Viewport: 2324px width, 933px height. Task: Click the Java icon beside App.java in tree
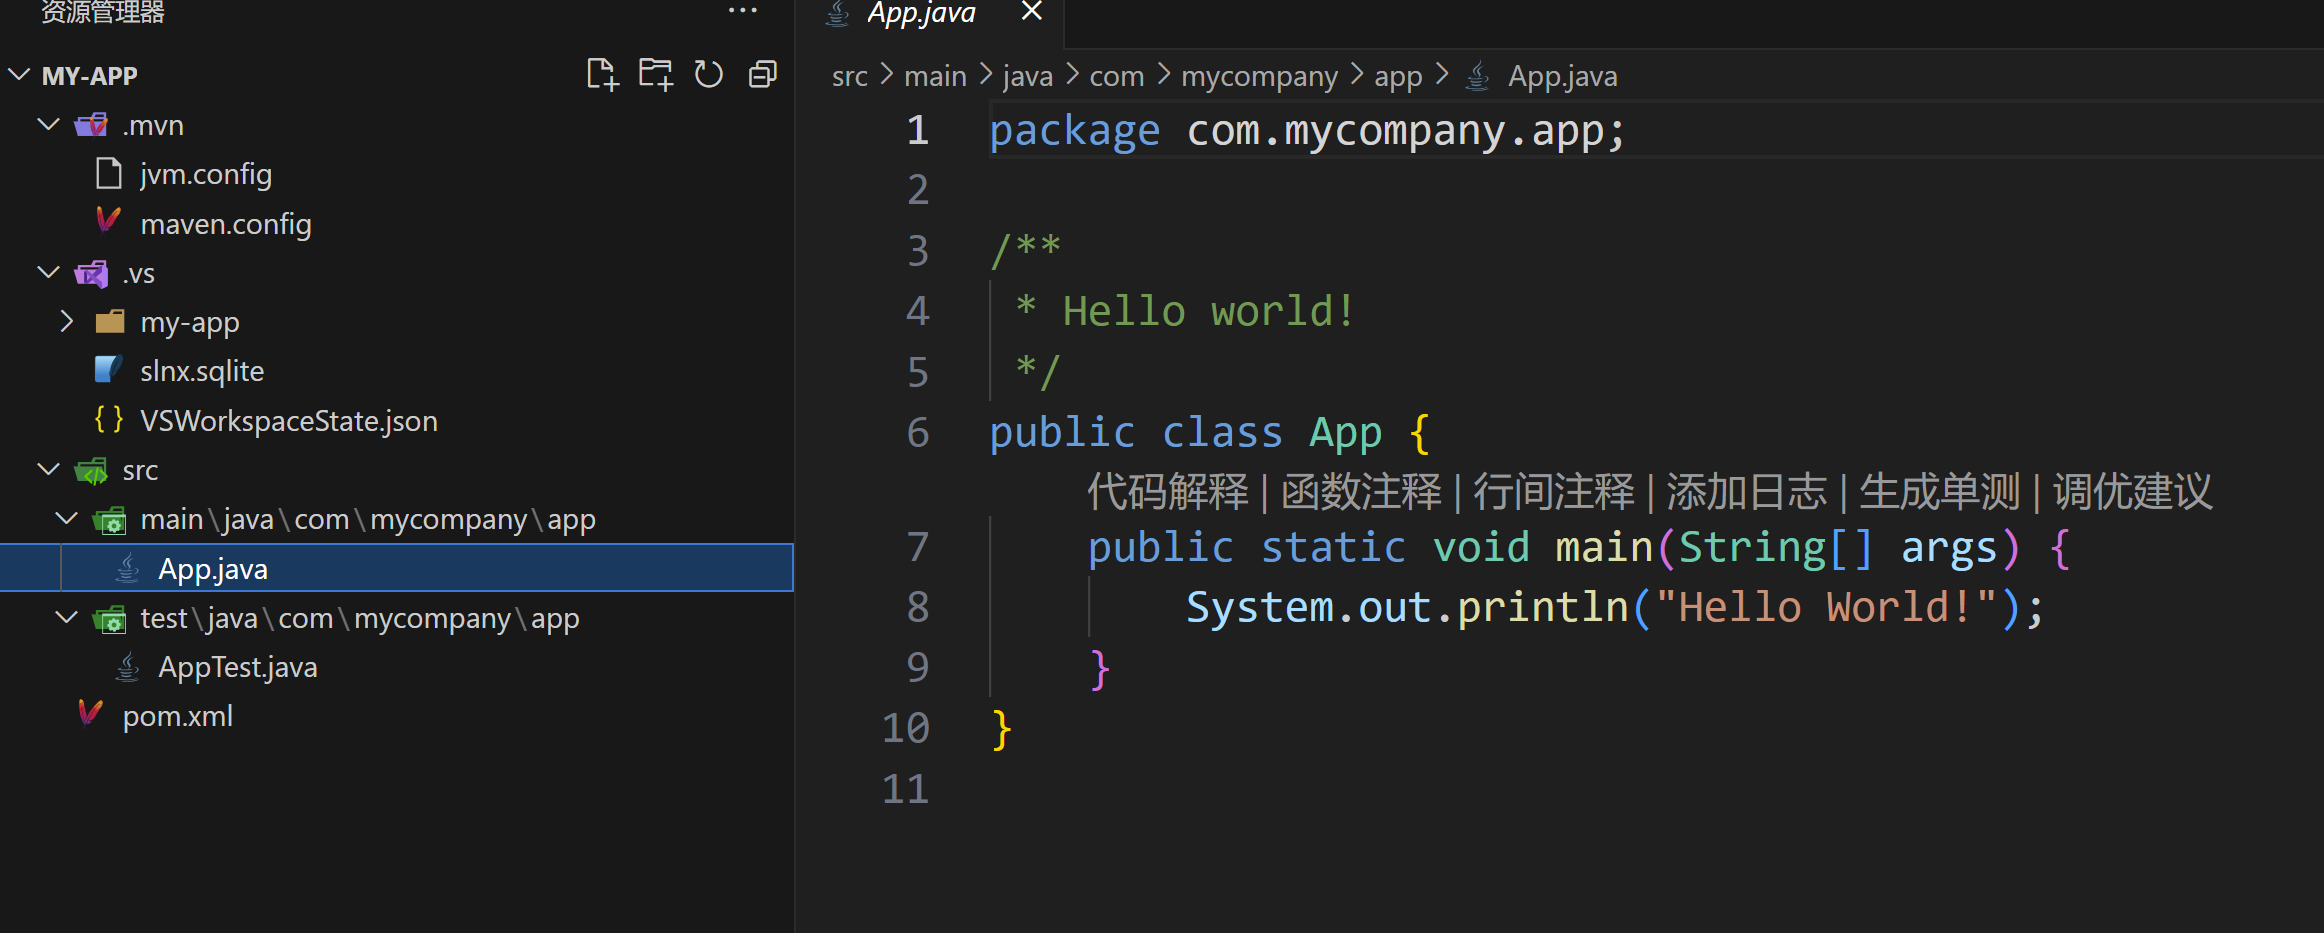click(x=127, y=568)
